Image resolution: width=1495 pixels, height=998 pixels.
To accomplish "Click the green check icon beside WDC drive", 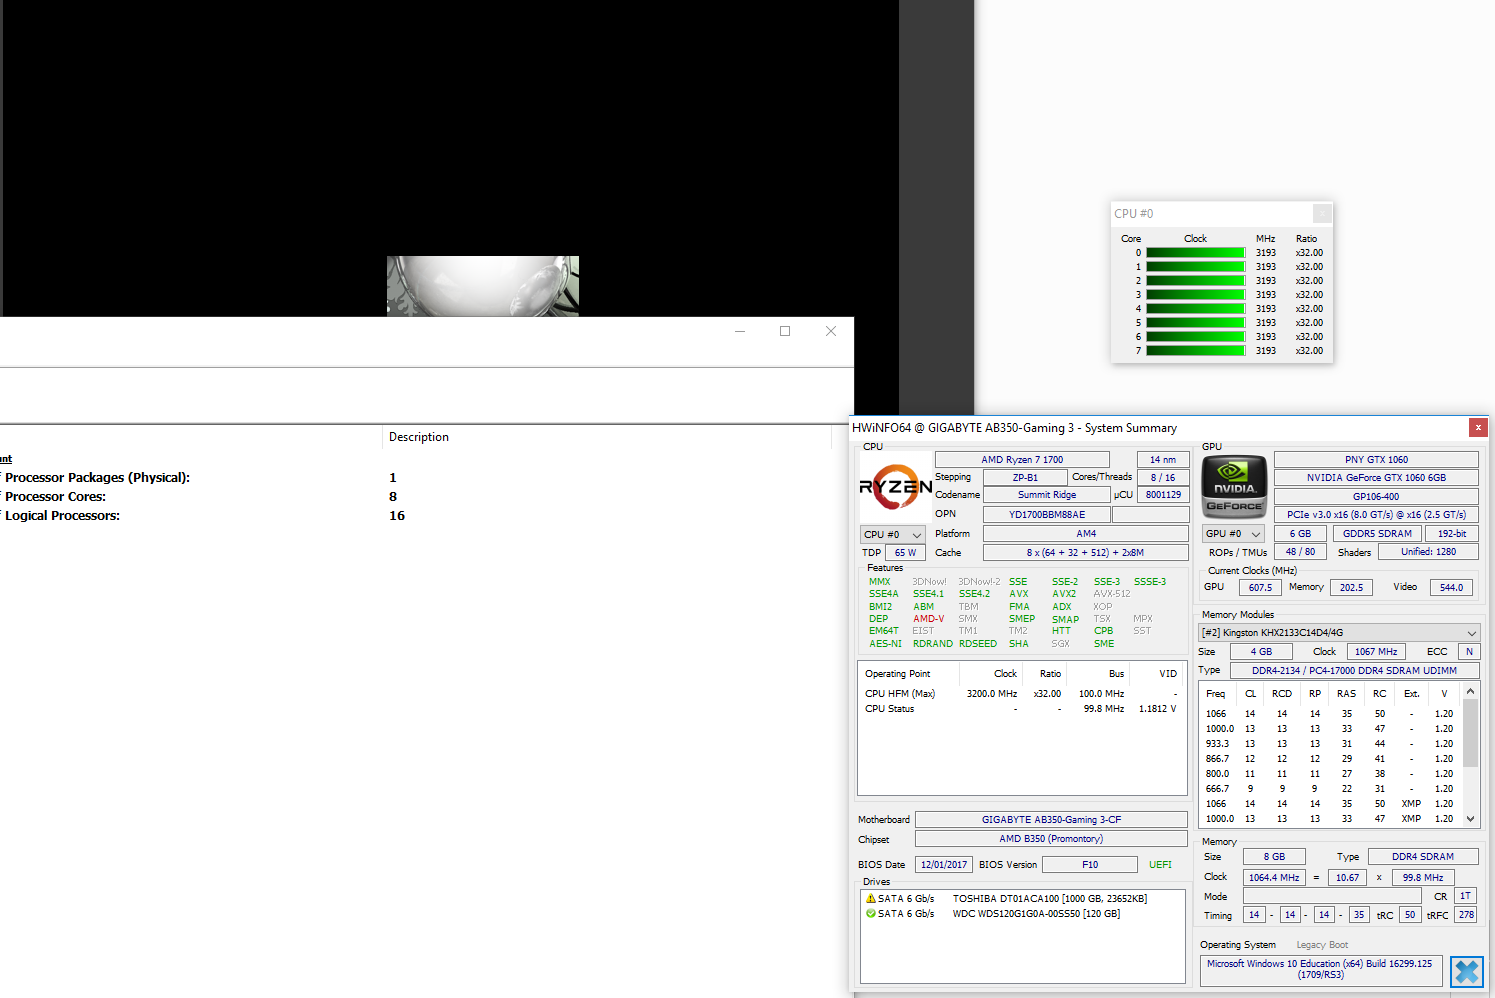I will (x=871, y=914).
